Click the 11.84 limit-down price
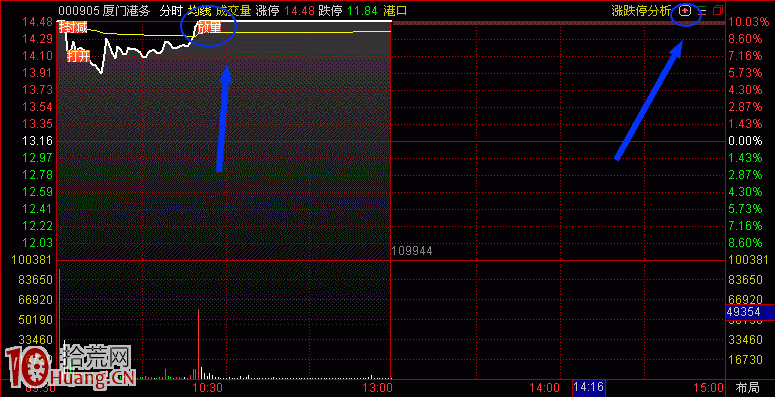 362,10
